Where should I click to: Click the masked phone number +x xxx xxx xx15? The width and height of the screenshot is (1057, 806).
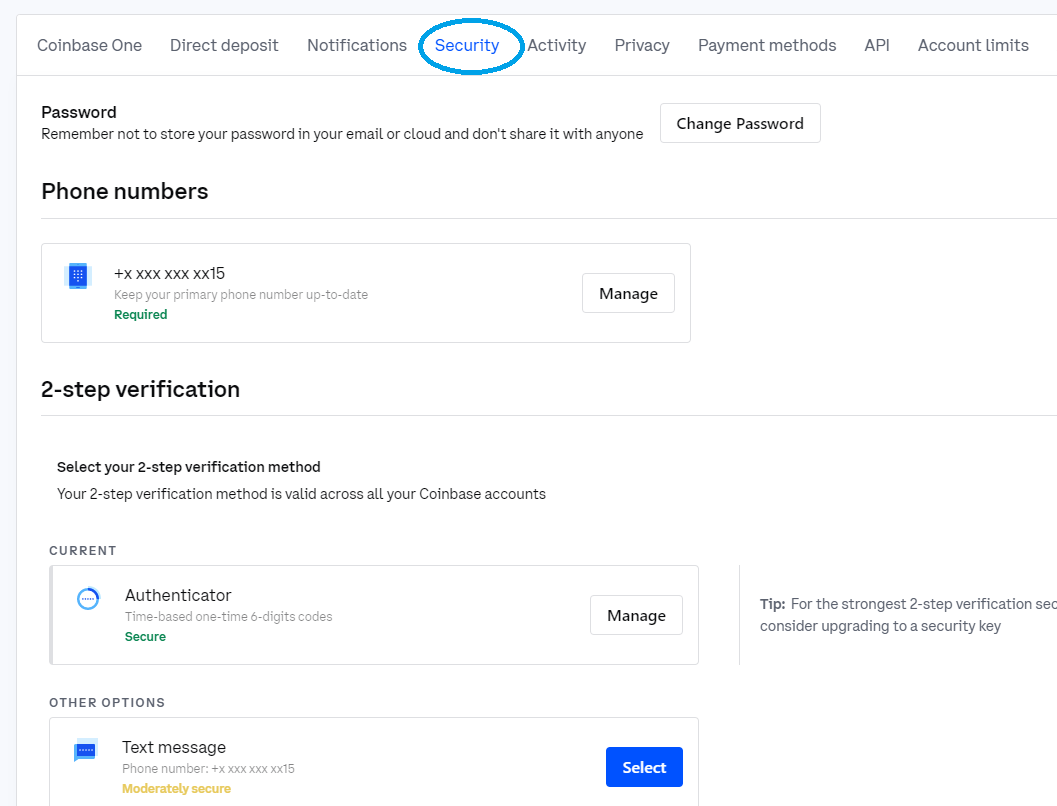coord(169,274)
